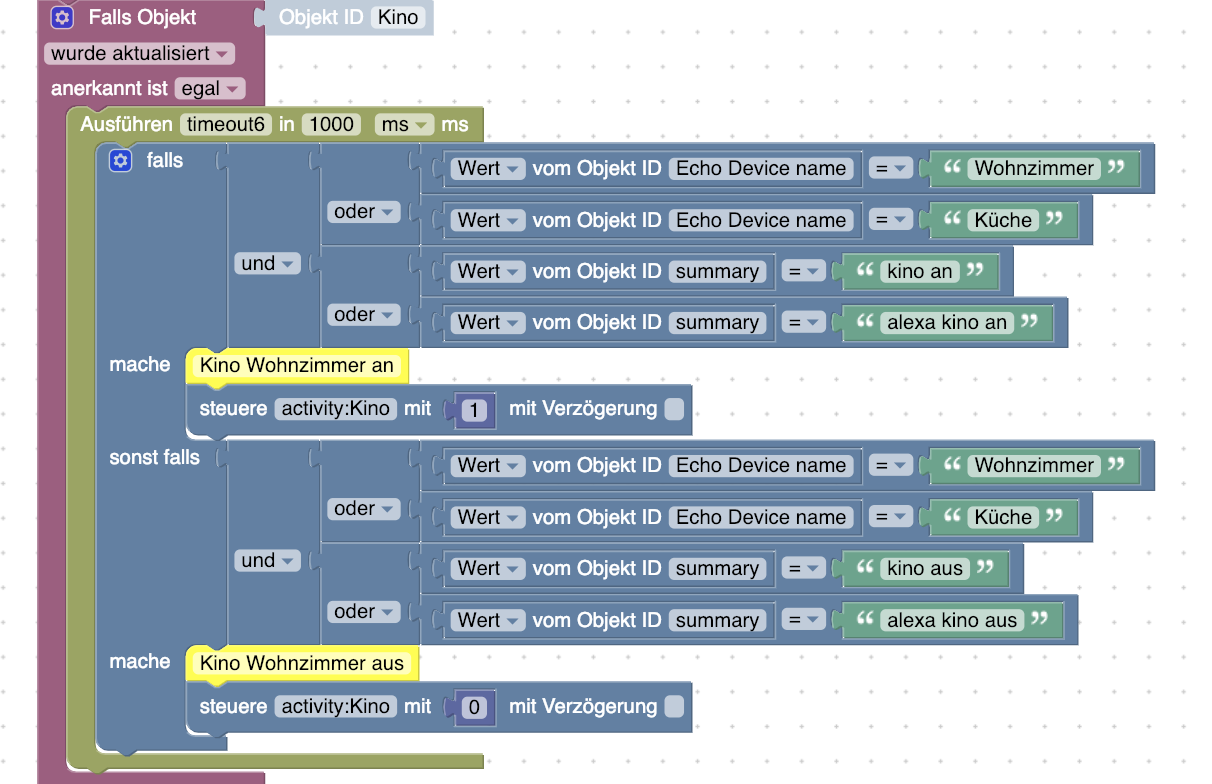Open the Wert dropdown in the 'alexa kino aus' row
Image resolution: width=1212 pixels, height=784 pixels.
tap(488, 620)
